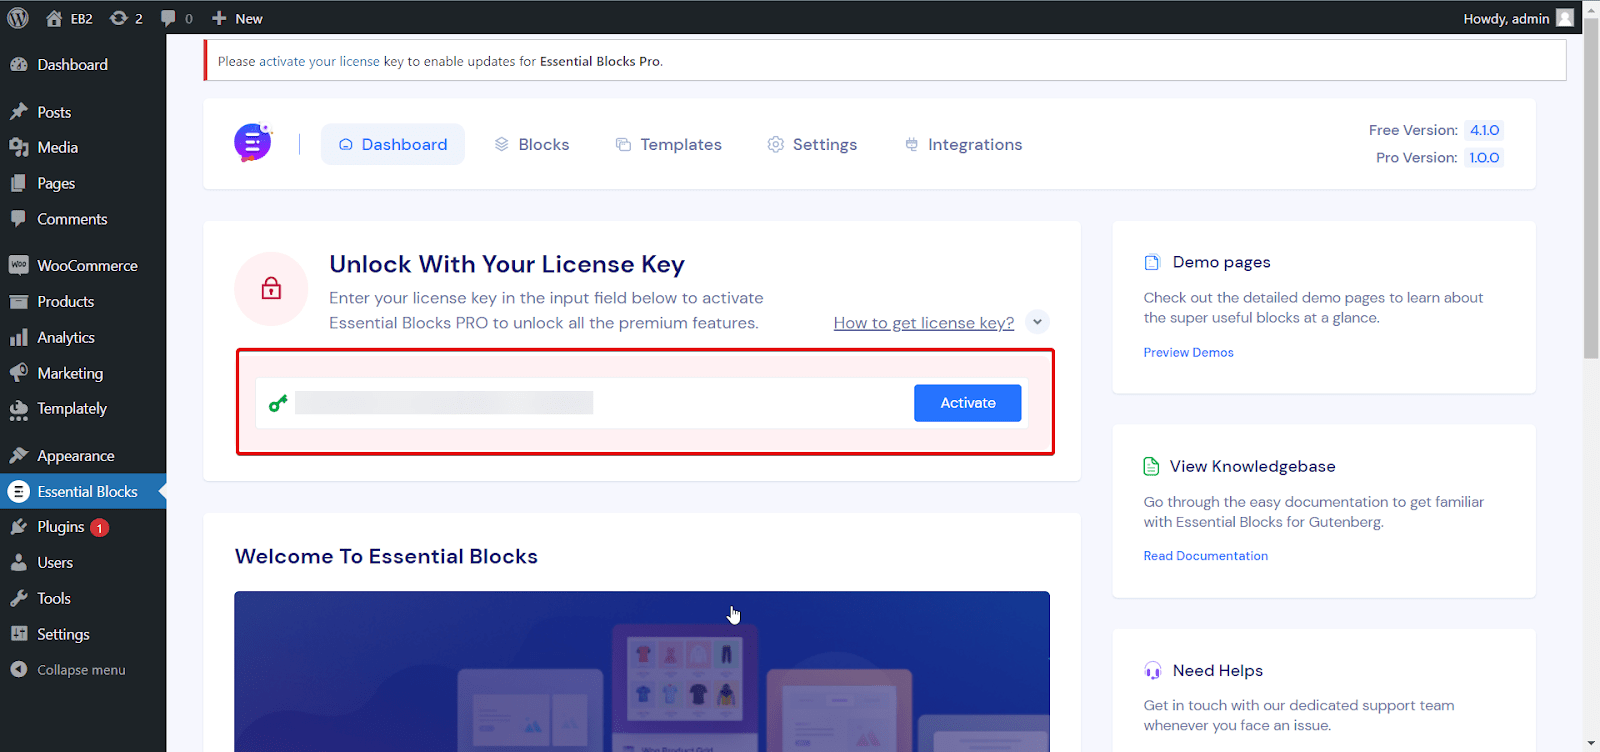Open the Read Documentation link
Image resolution: width=1600 pixels, height=752 pixels.
[1205, 556]
